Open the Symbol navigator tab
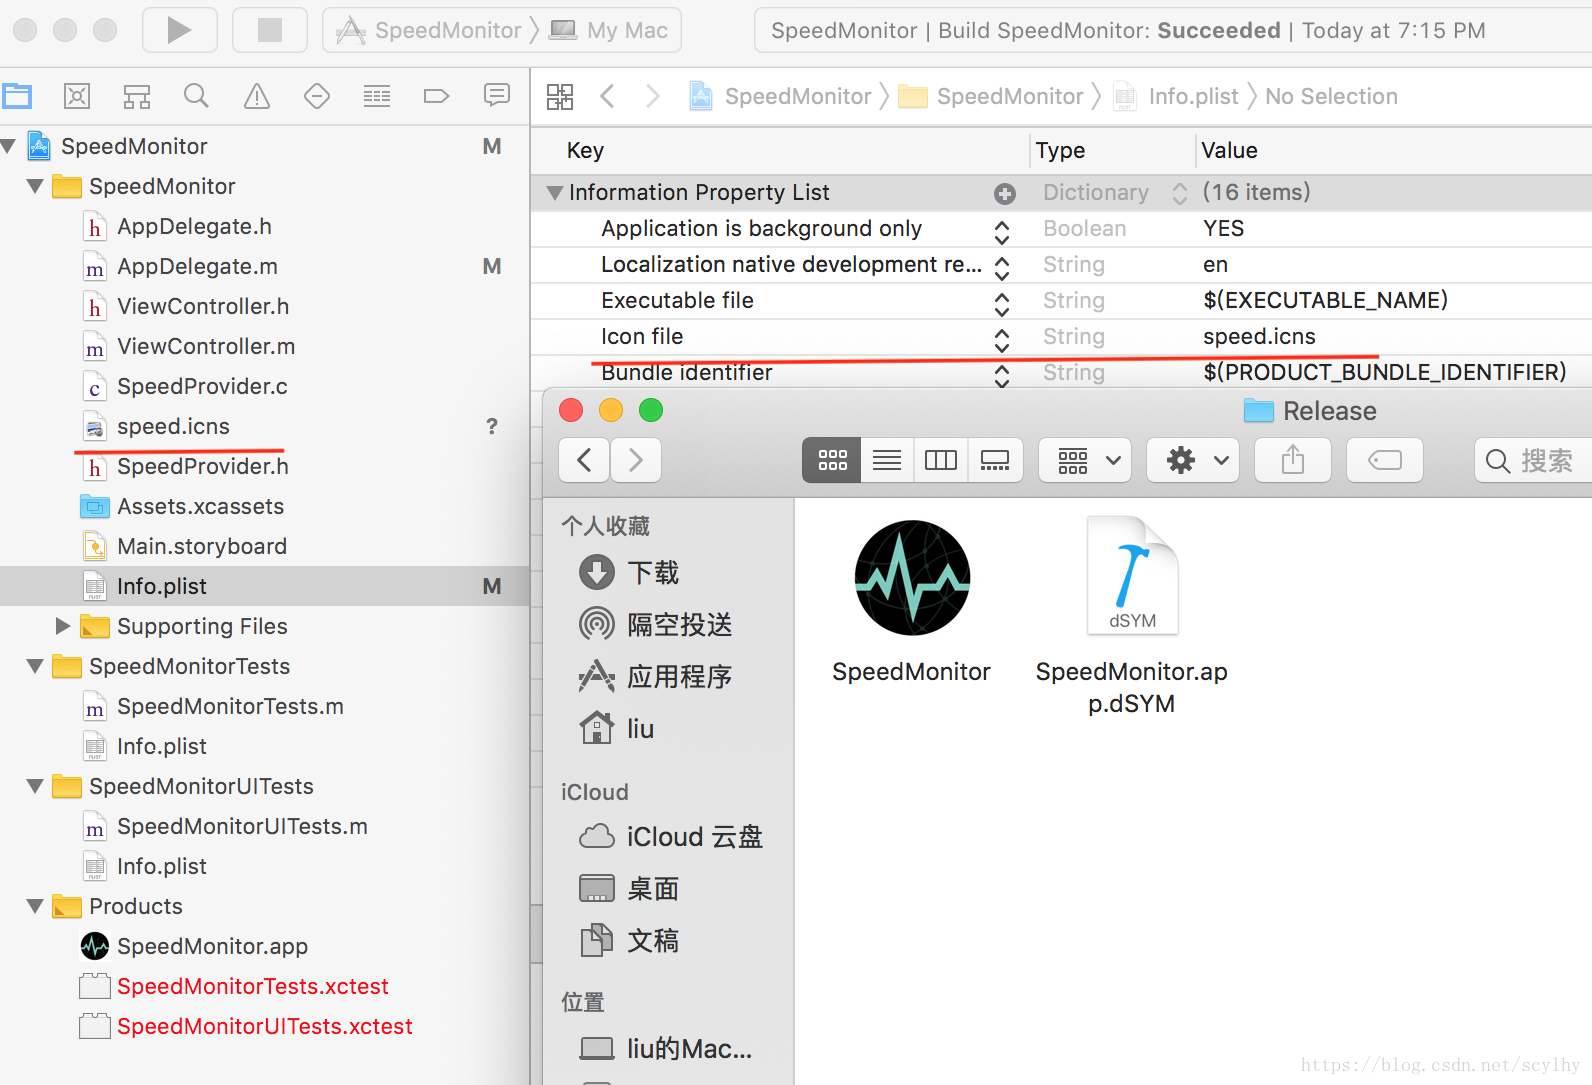Image resolution: width=1592 pixels, height=1085 pixels. tap(77, 96)
